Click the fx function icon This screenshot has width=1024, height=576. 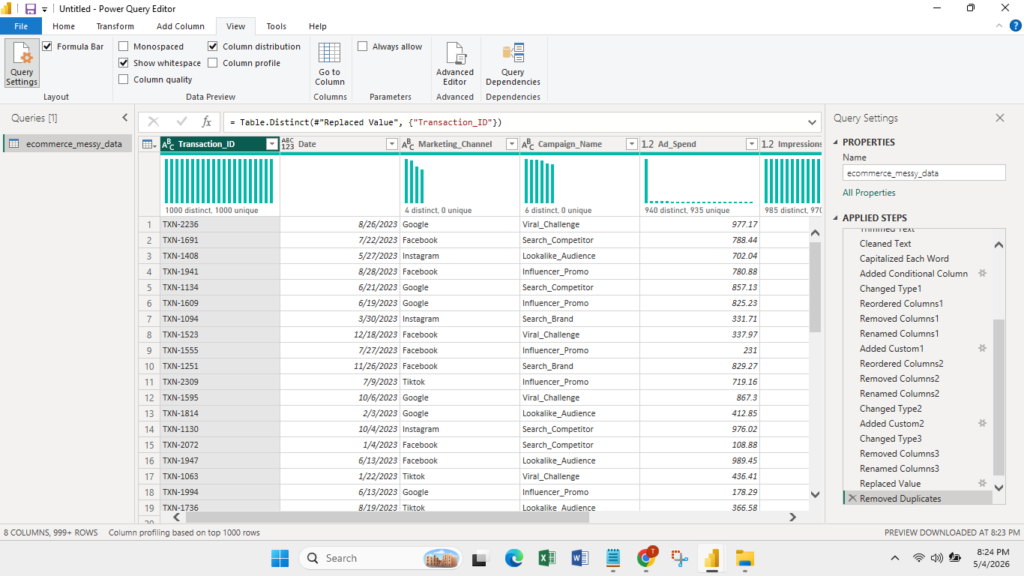(x=206, y=121)
